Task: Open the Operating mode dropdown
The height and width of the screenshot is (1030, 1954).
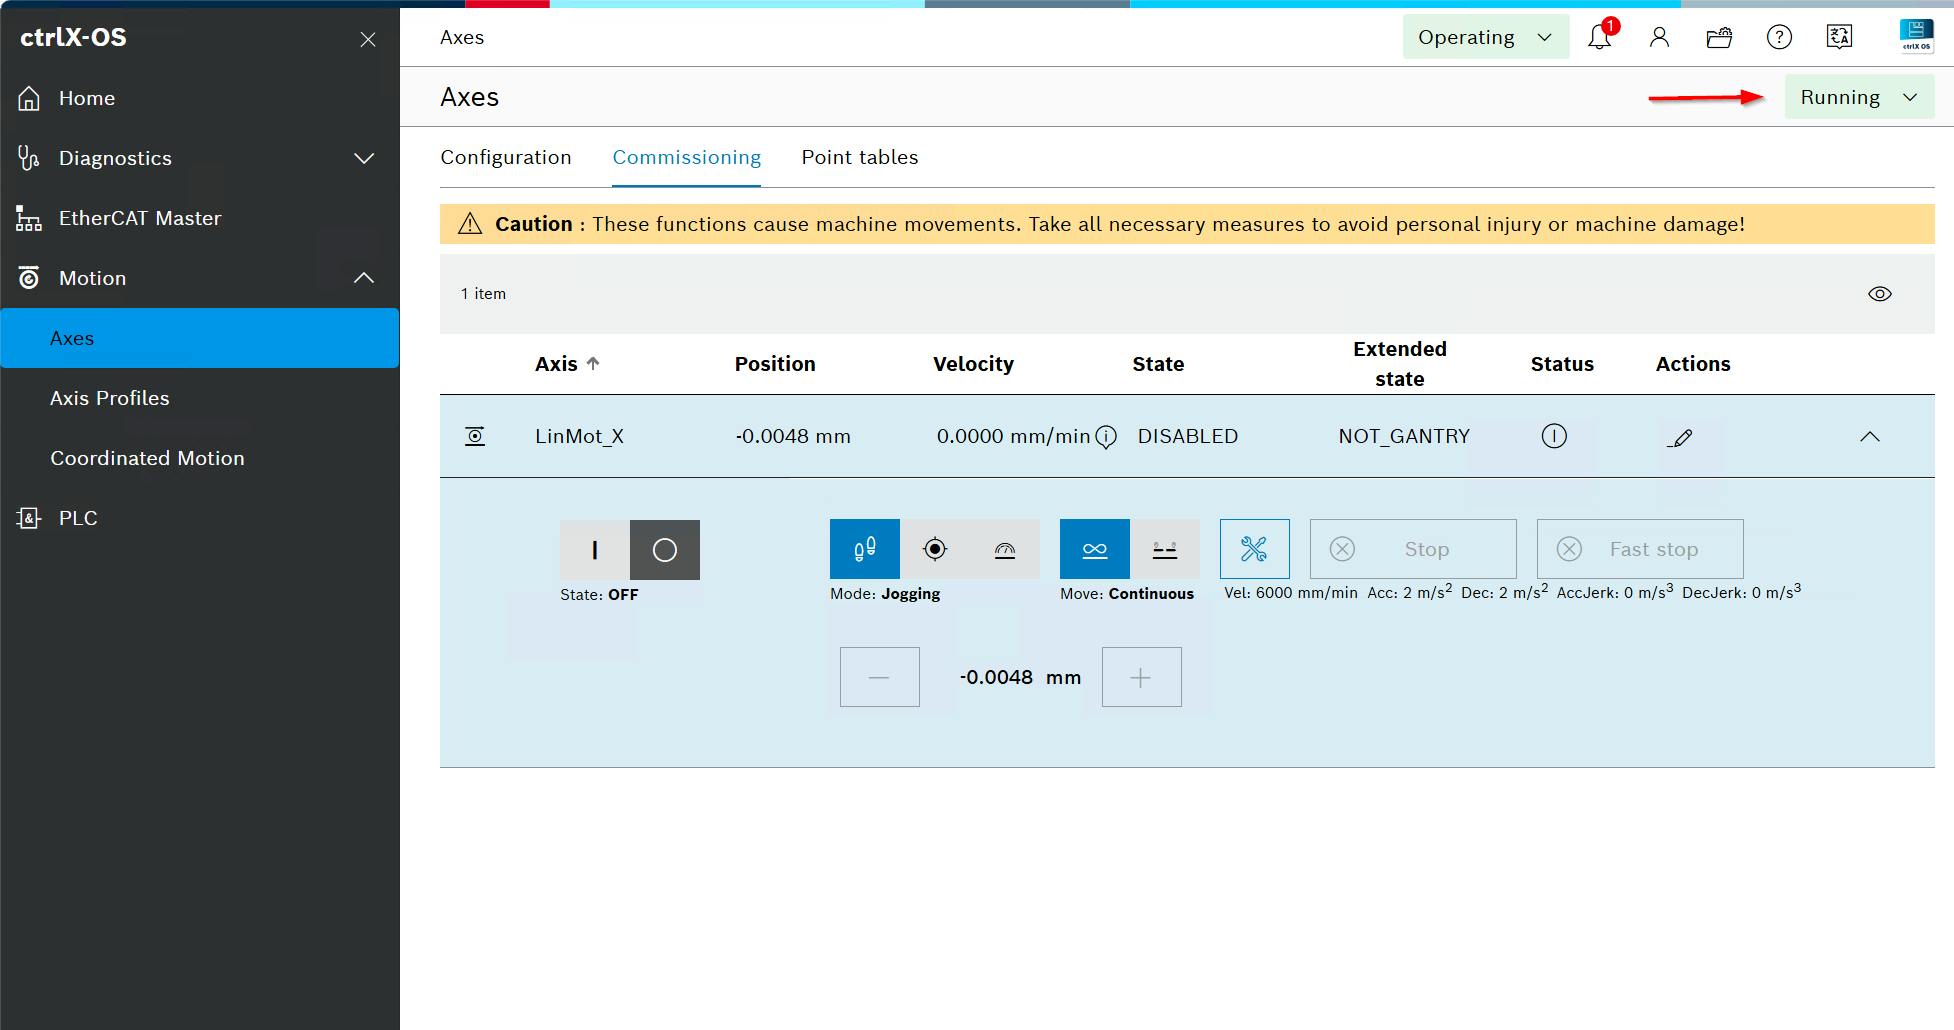Action: [x=1485, y=38]
